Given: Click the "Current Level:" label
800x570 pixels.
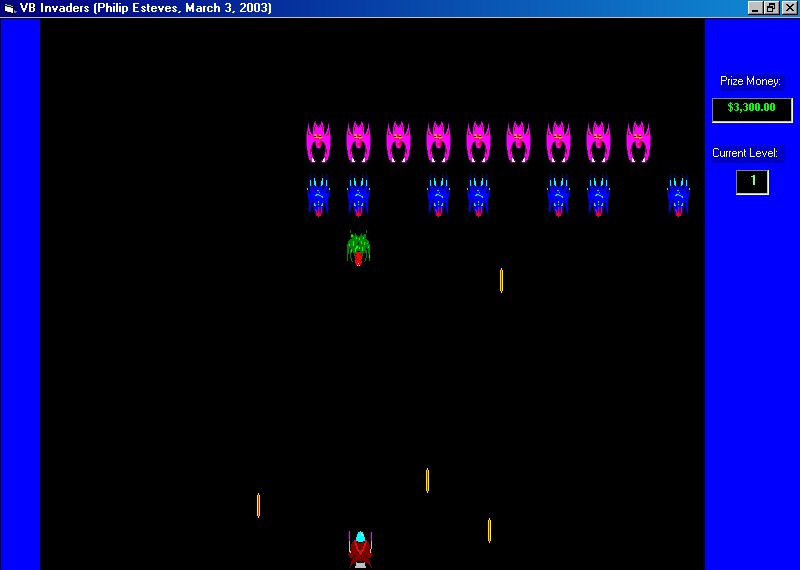Looking at the screenshot, I should pos(745,153).
